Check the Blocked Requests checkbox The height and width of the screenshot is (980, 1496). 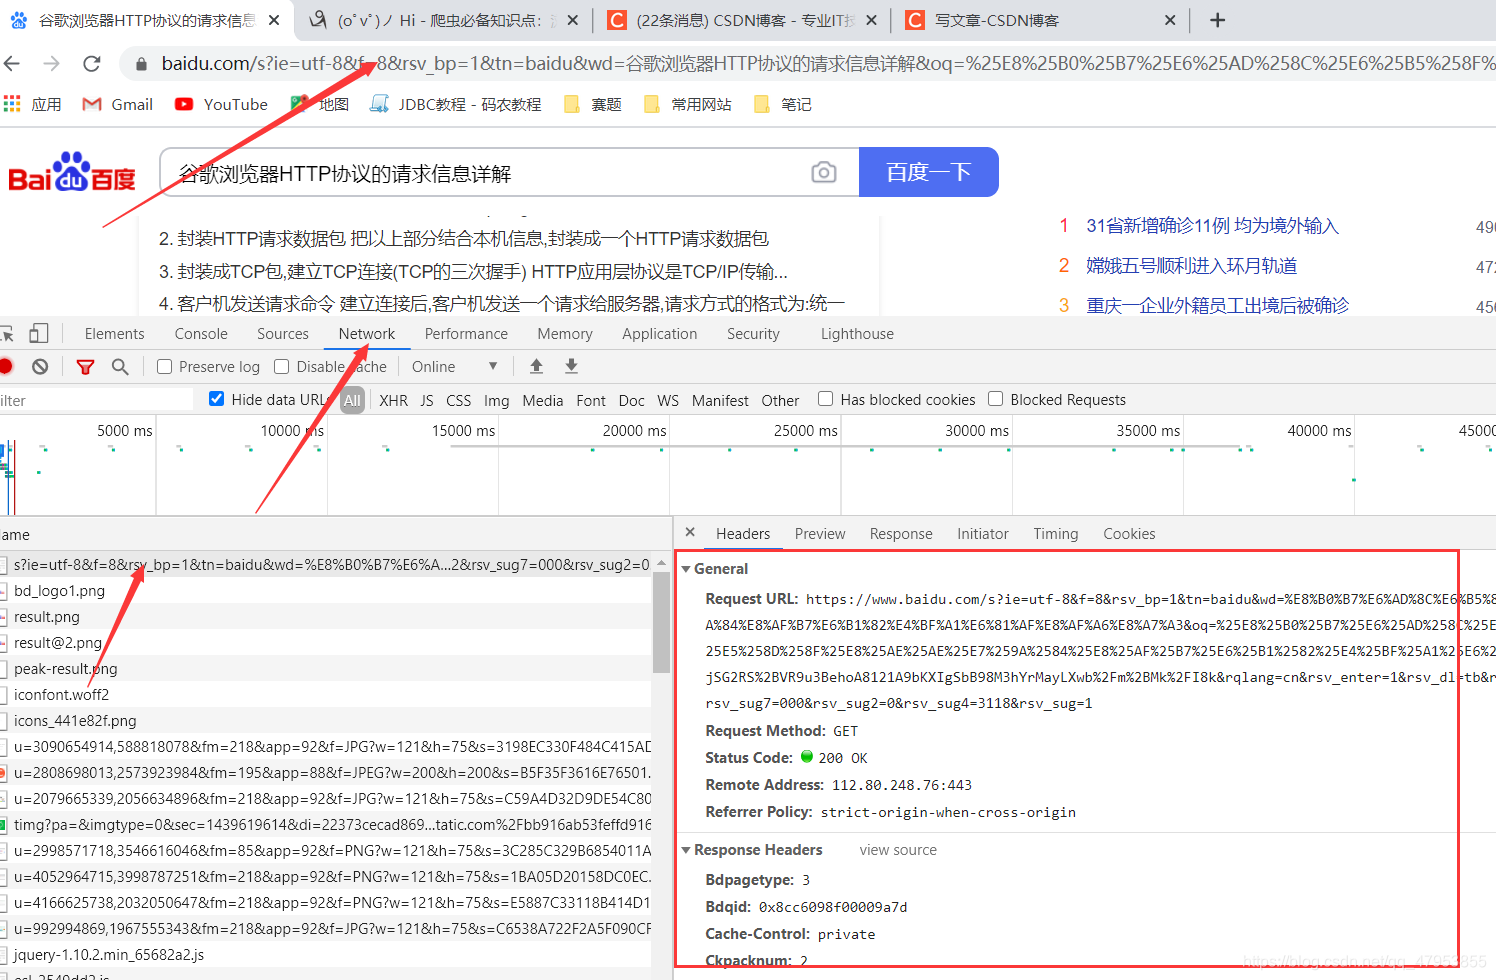pyautogui.click(x=995, y=399)
